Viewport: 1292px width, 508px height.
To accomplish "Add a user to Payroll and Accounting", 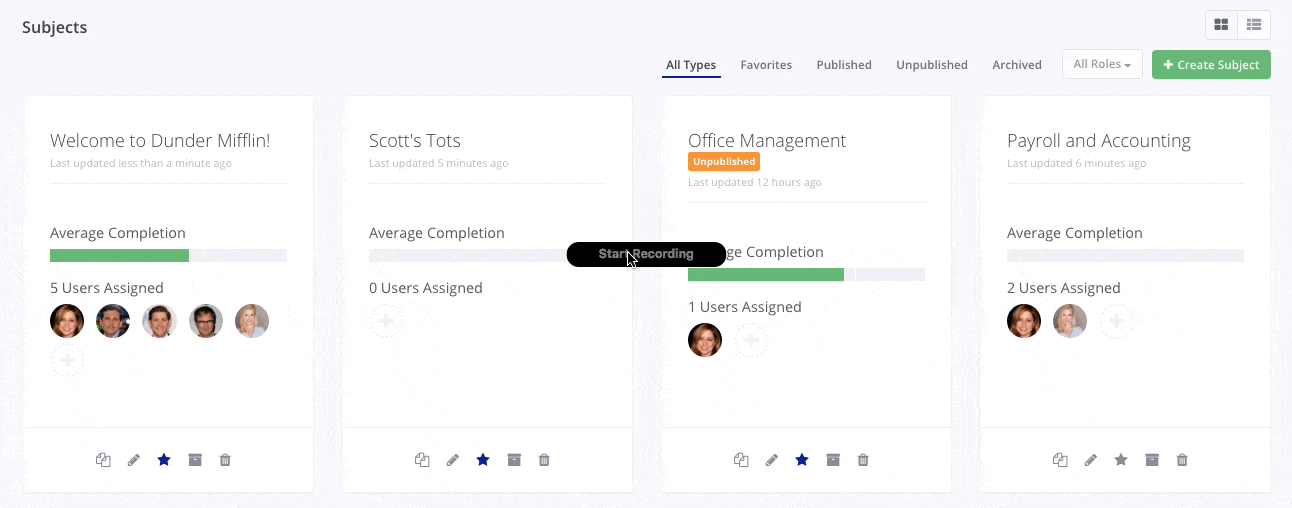I will (x=1117, y=321).
